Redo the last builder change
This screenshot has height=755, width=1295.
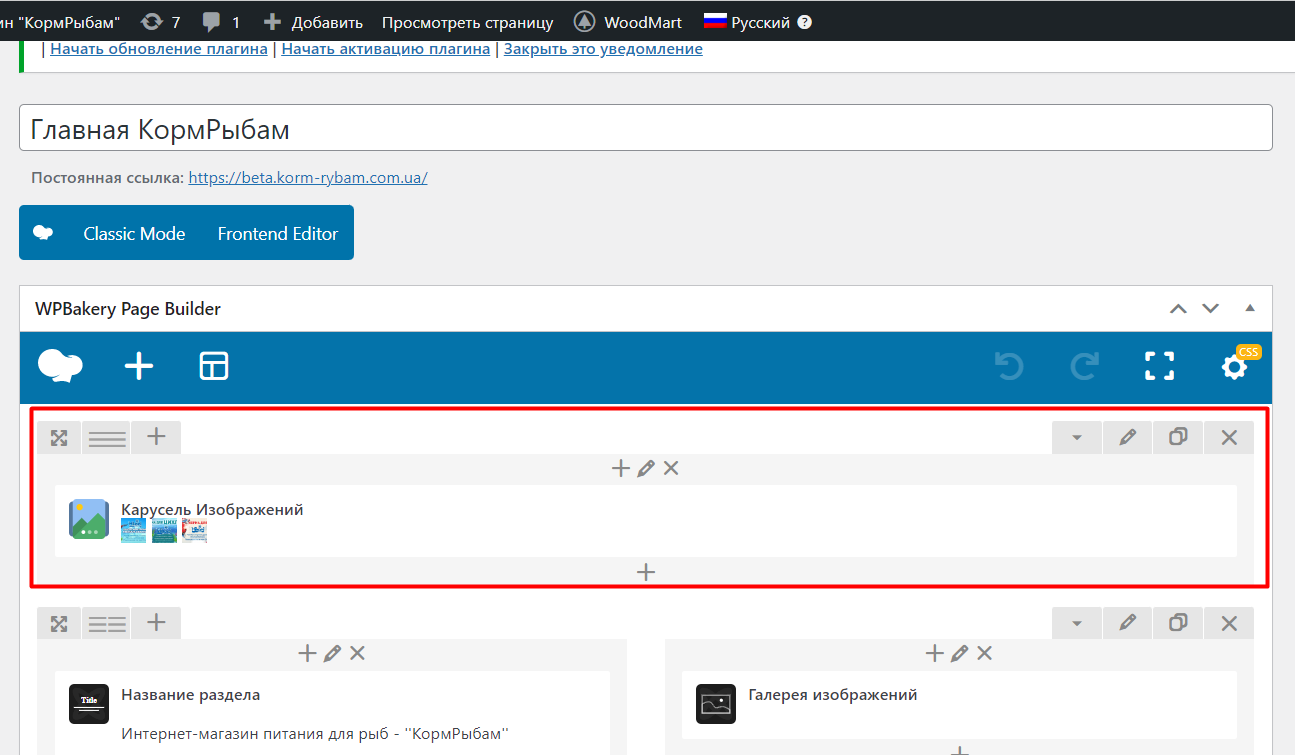point(1084,367)
